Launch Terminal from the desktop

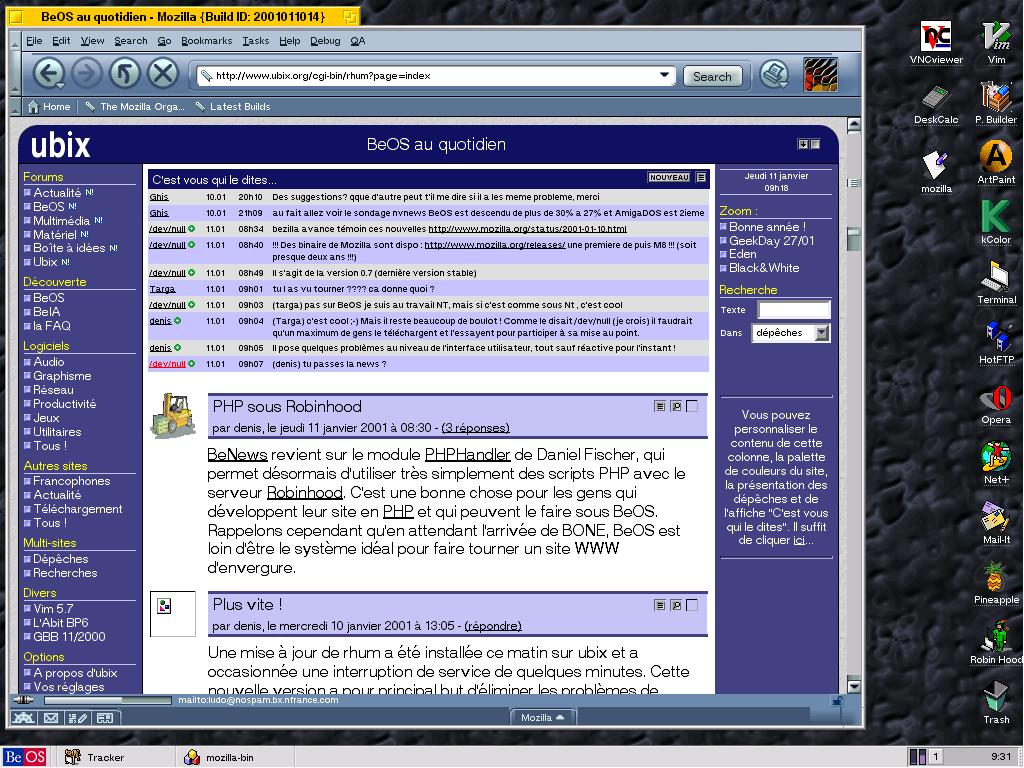pos(996,283)
